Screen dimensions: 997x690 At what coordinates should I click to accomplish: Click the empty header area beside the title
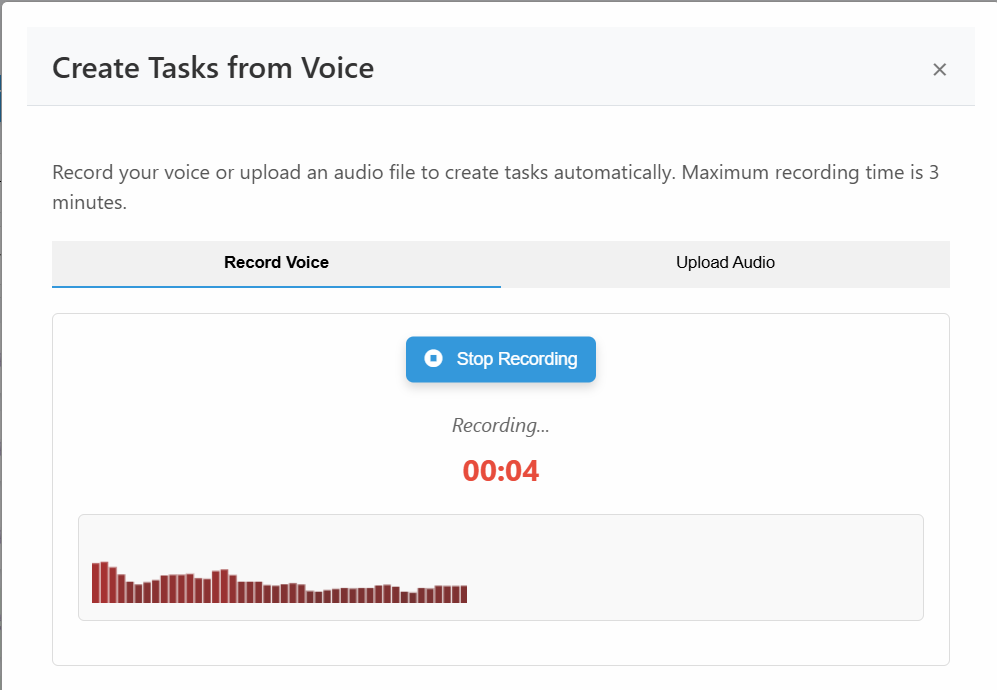pos(649,67)
